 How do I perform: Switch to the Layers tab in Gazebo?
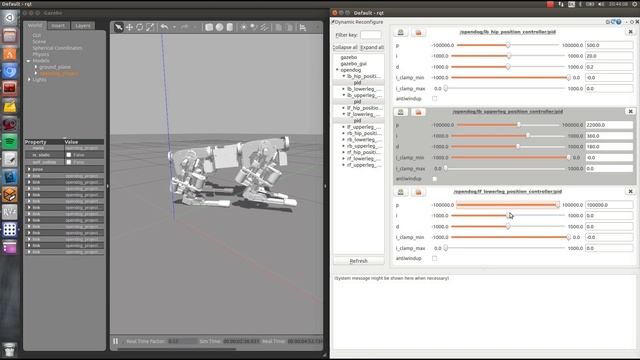coord(83,26)
